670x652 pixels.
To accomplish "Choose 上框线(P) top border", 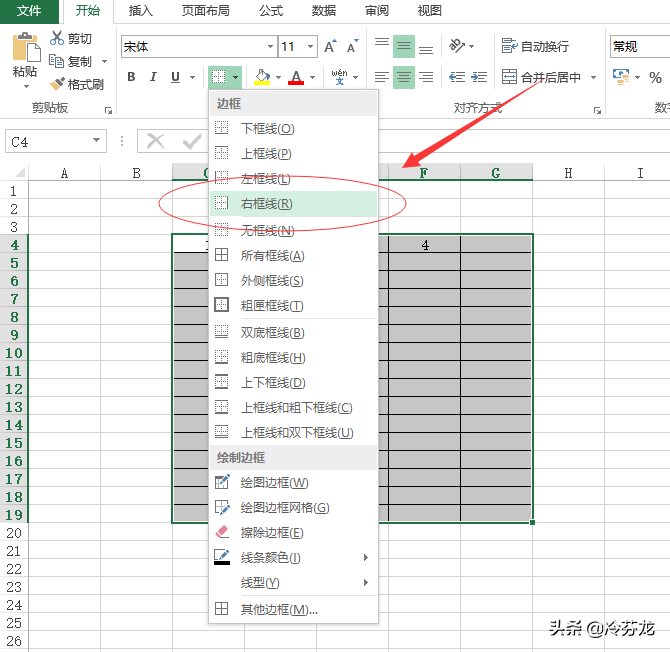I will (294, 153).
